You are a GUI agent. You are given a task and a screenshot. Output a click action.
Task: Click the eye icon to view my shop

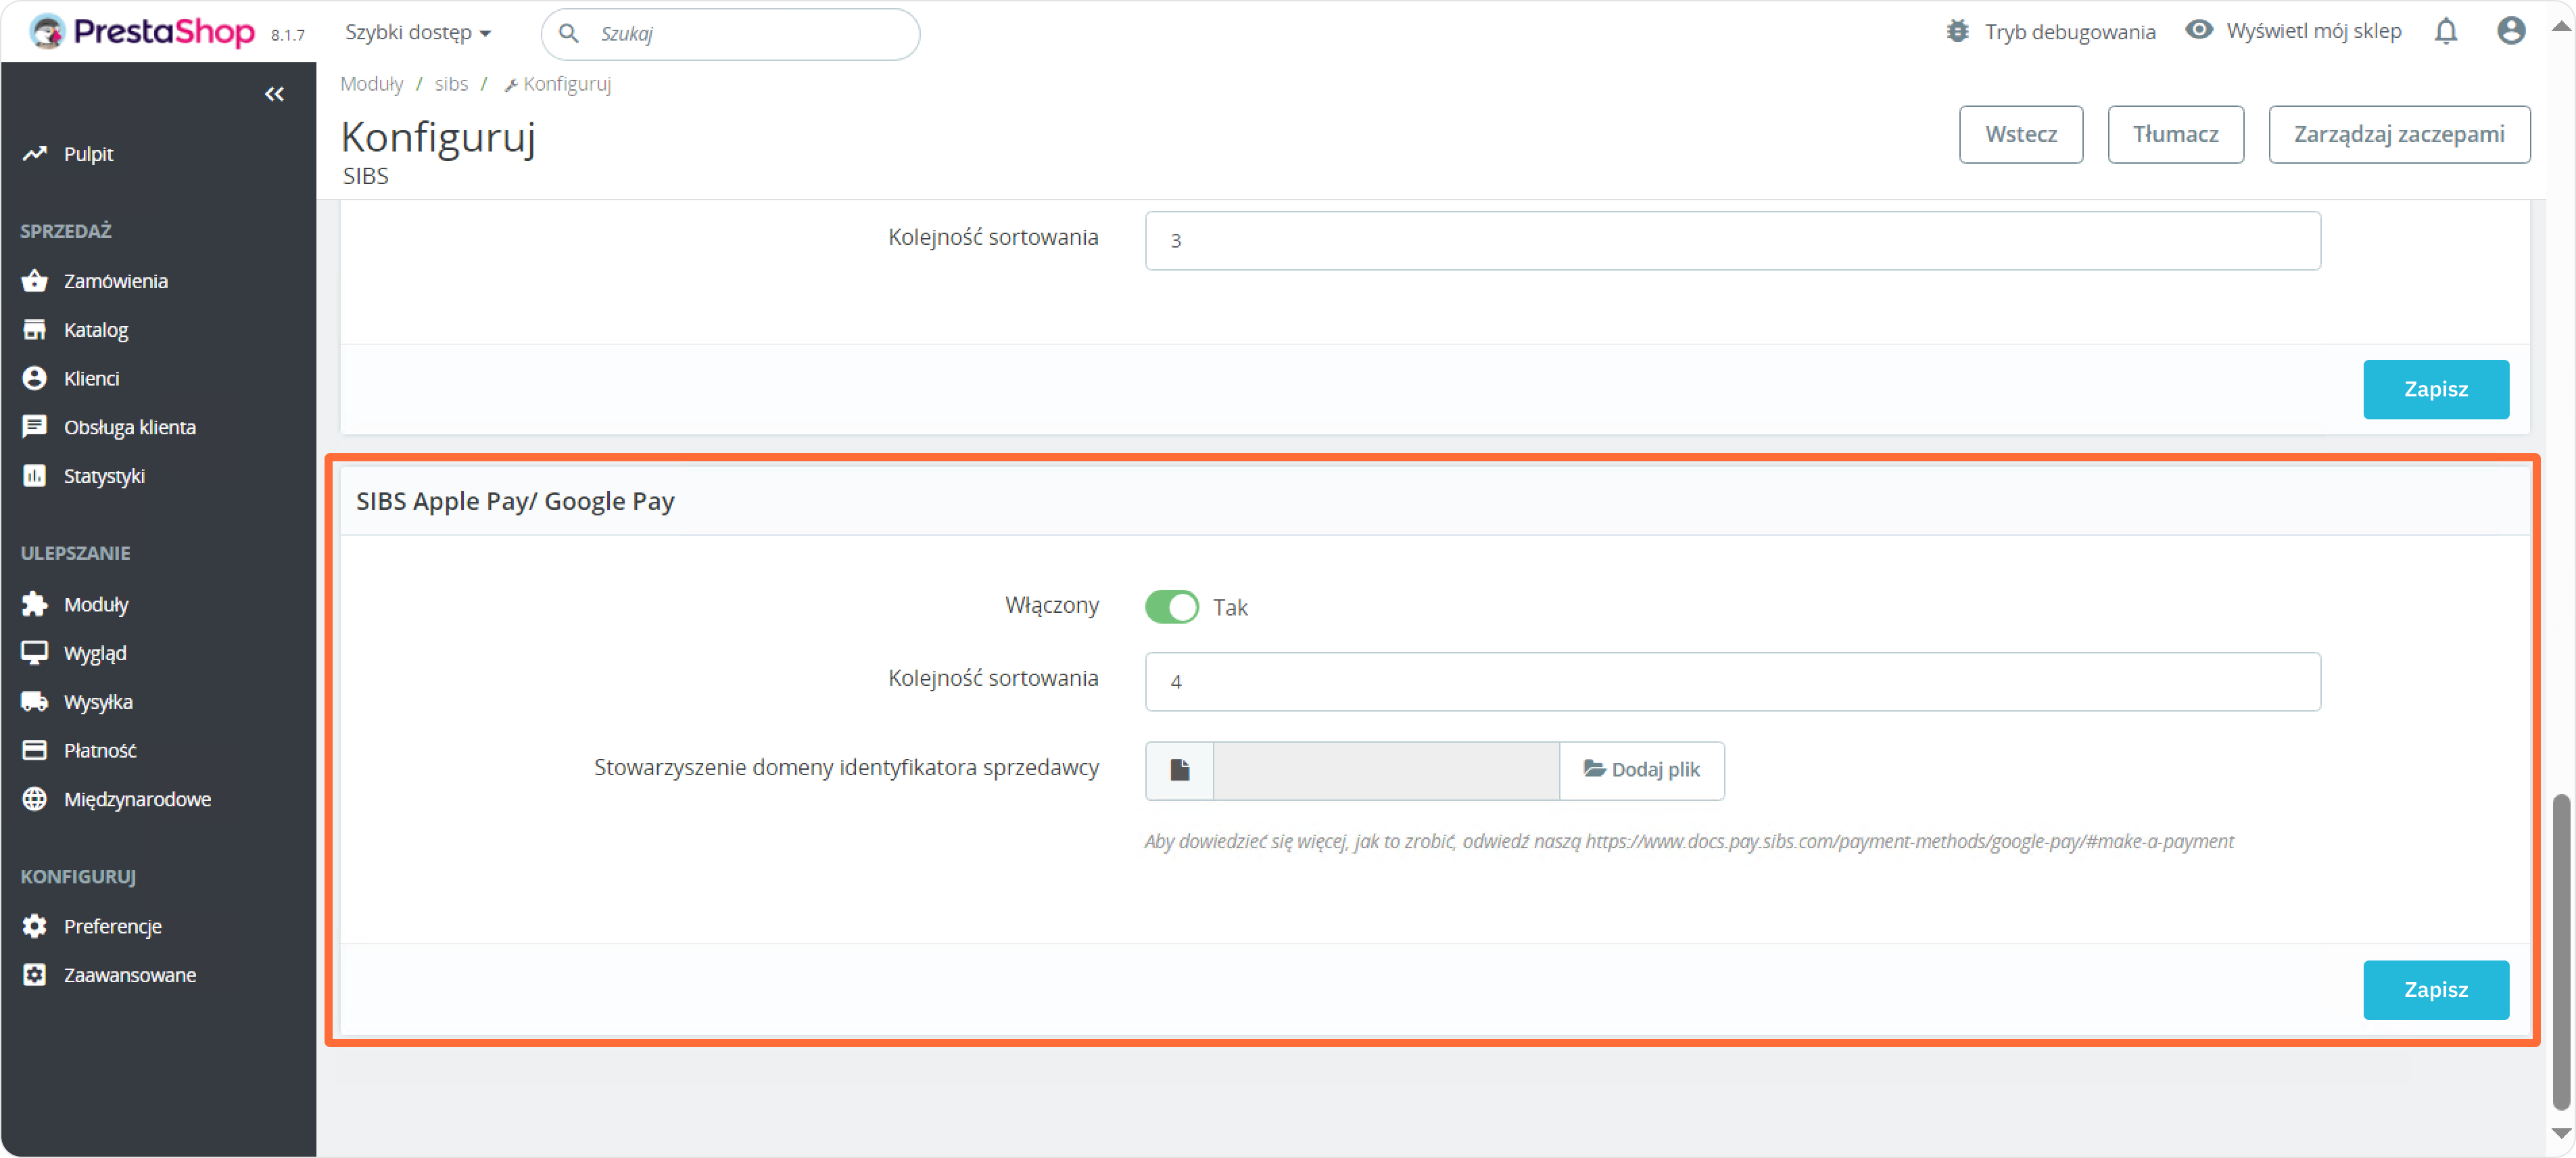tap(2198, 30)
